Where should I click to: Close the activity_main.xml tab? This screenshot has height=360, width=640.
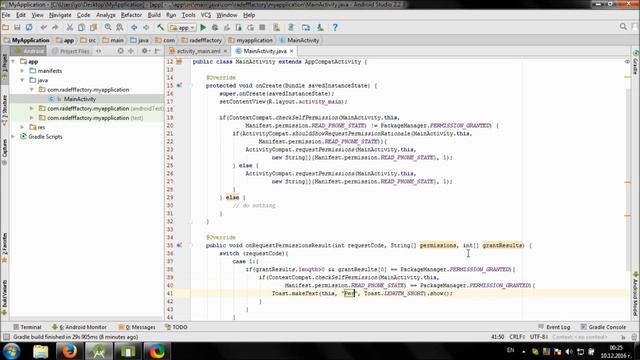click(225, 51)
